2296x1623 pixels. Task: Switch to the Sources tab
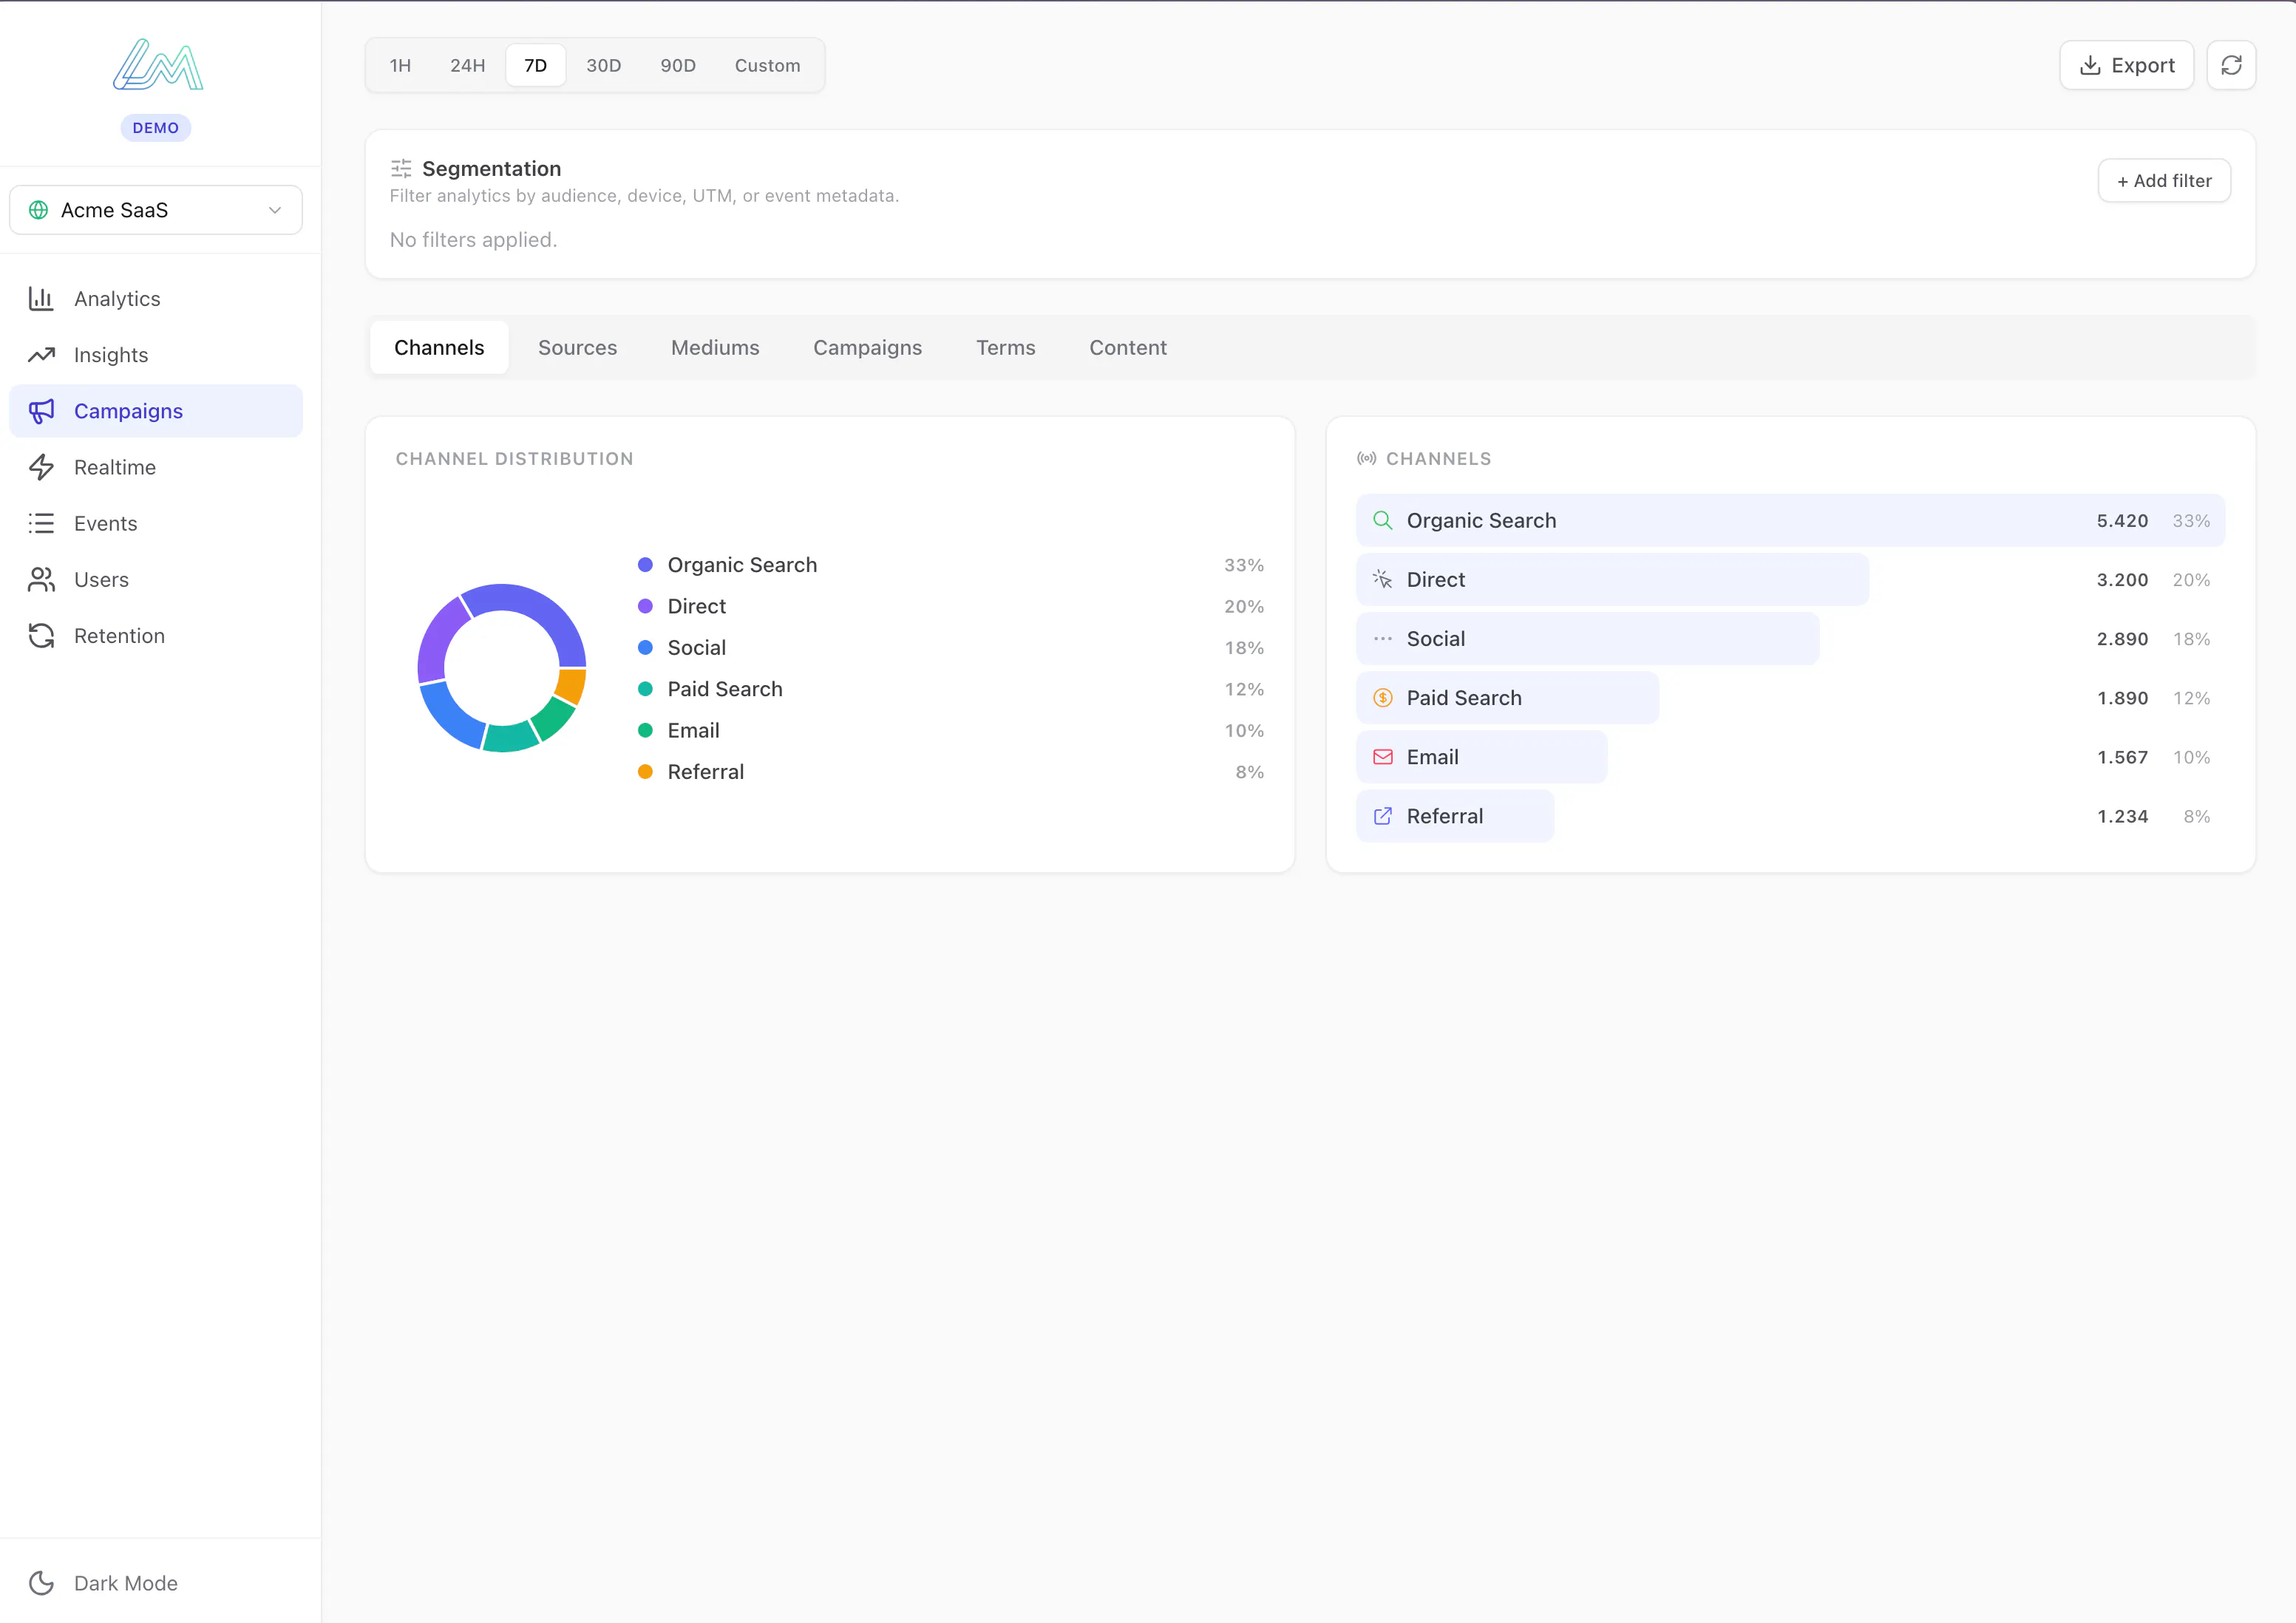[x=577, y=347]
